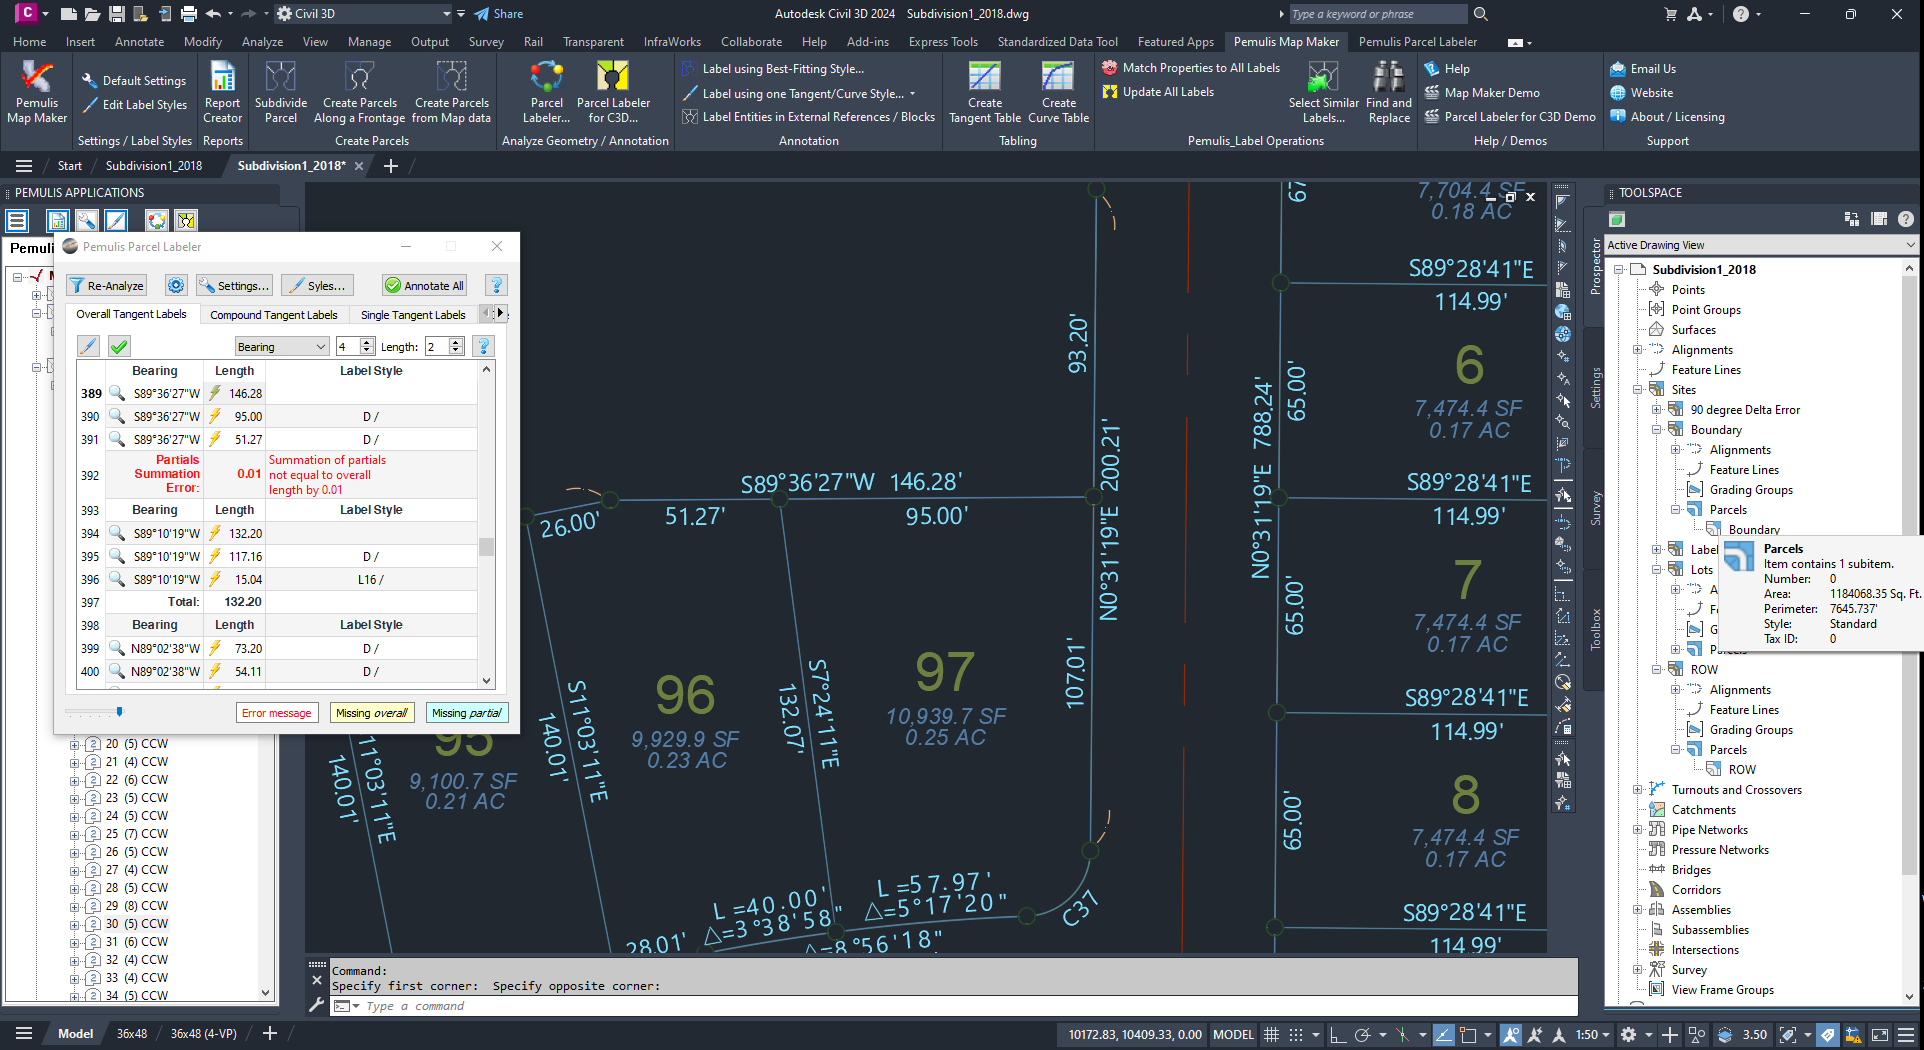The width and height of the screenshot is (1924, 1050).
Task: Expand the Alignments node under Subdivision1_2018
Action: [x=1638, y=350]
